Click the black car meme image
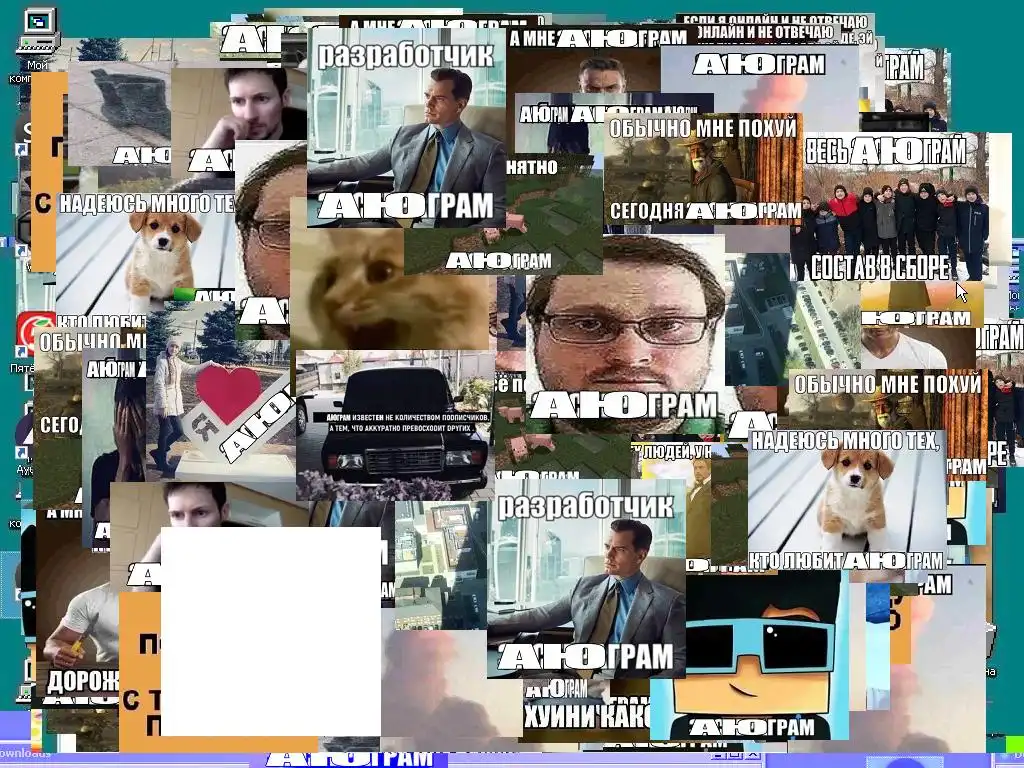The width and height of the screenshot is (1024, 768). click(x=395, y=425)
